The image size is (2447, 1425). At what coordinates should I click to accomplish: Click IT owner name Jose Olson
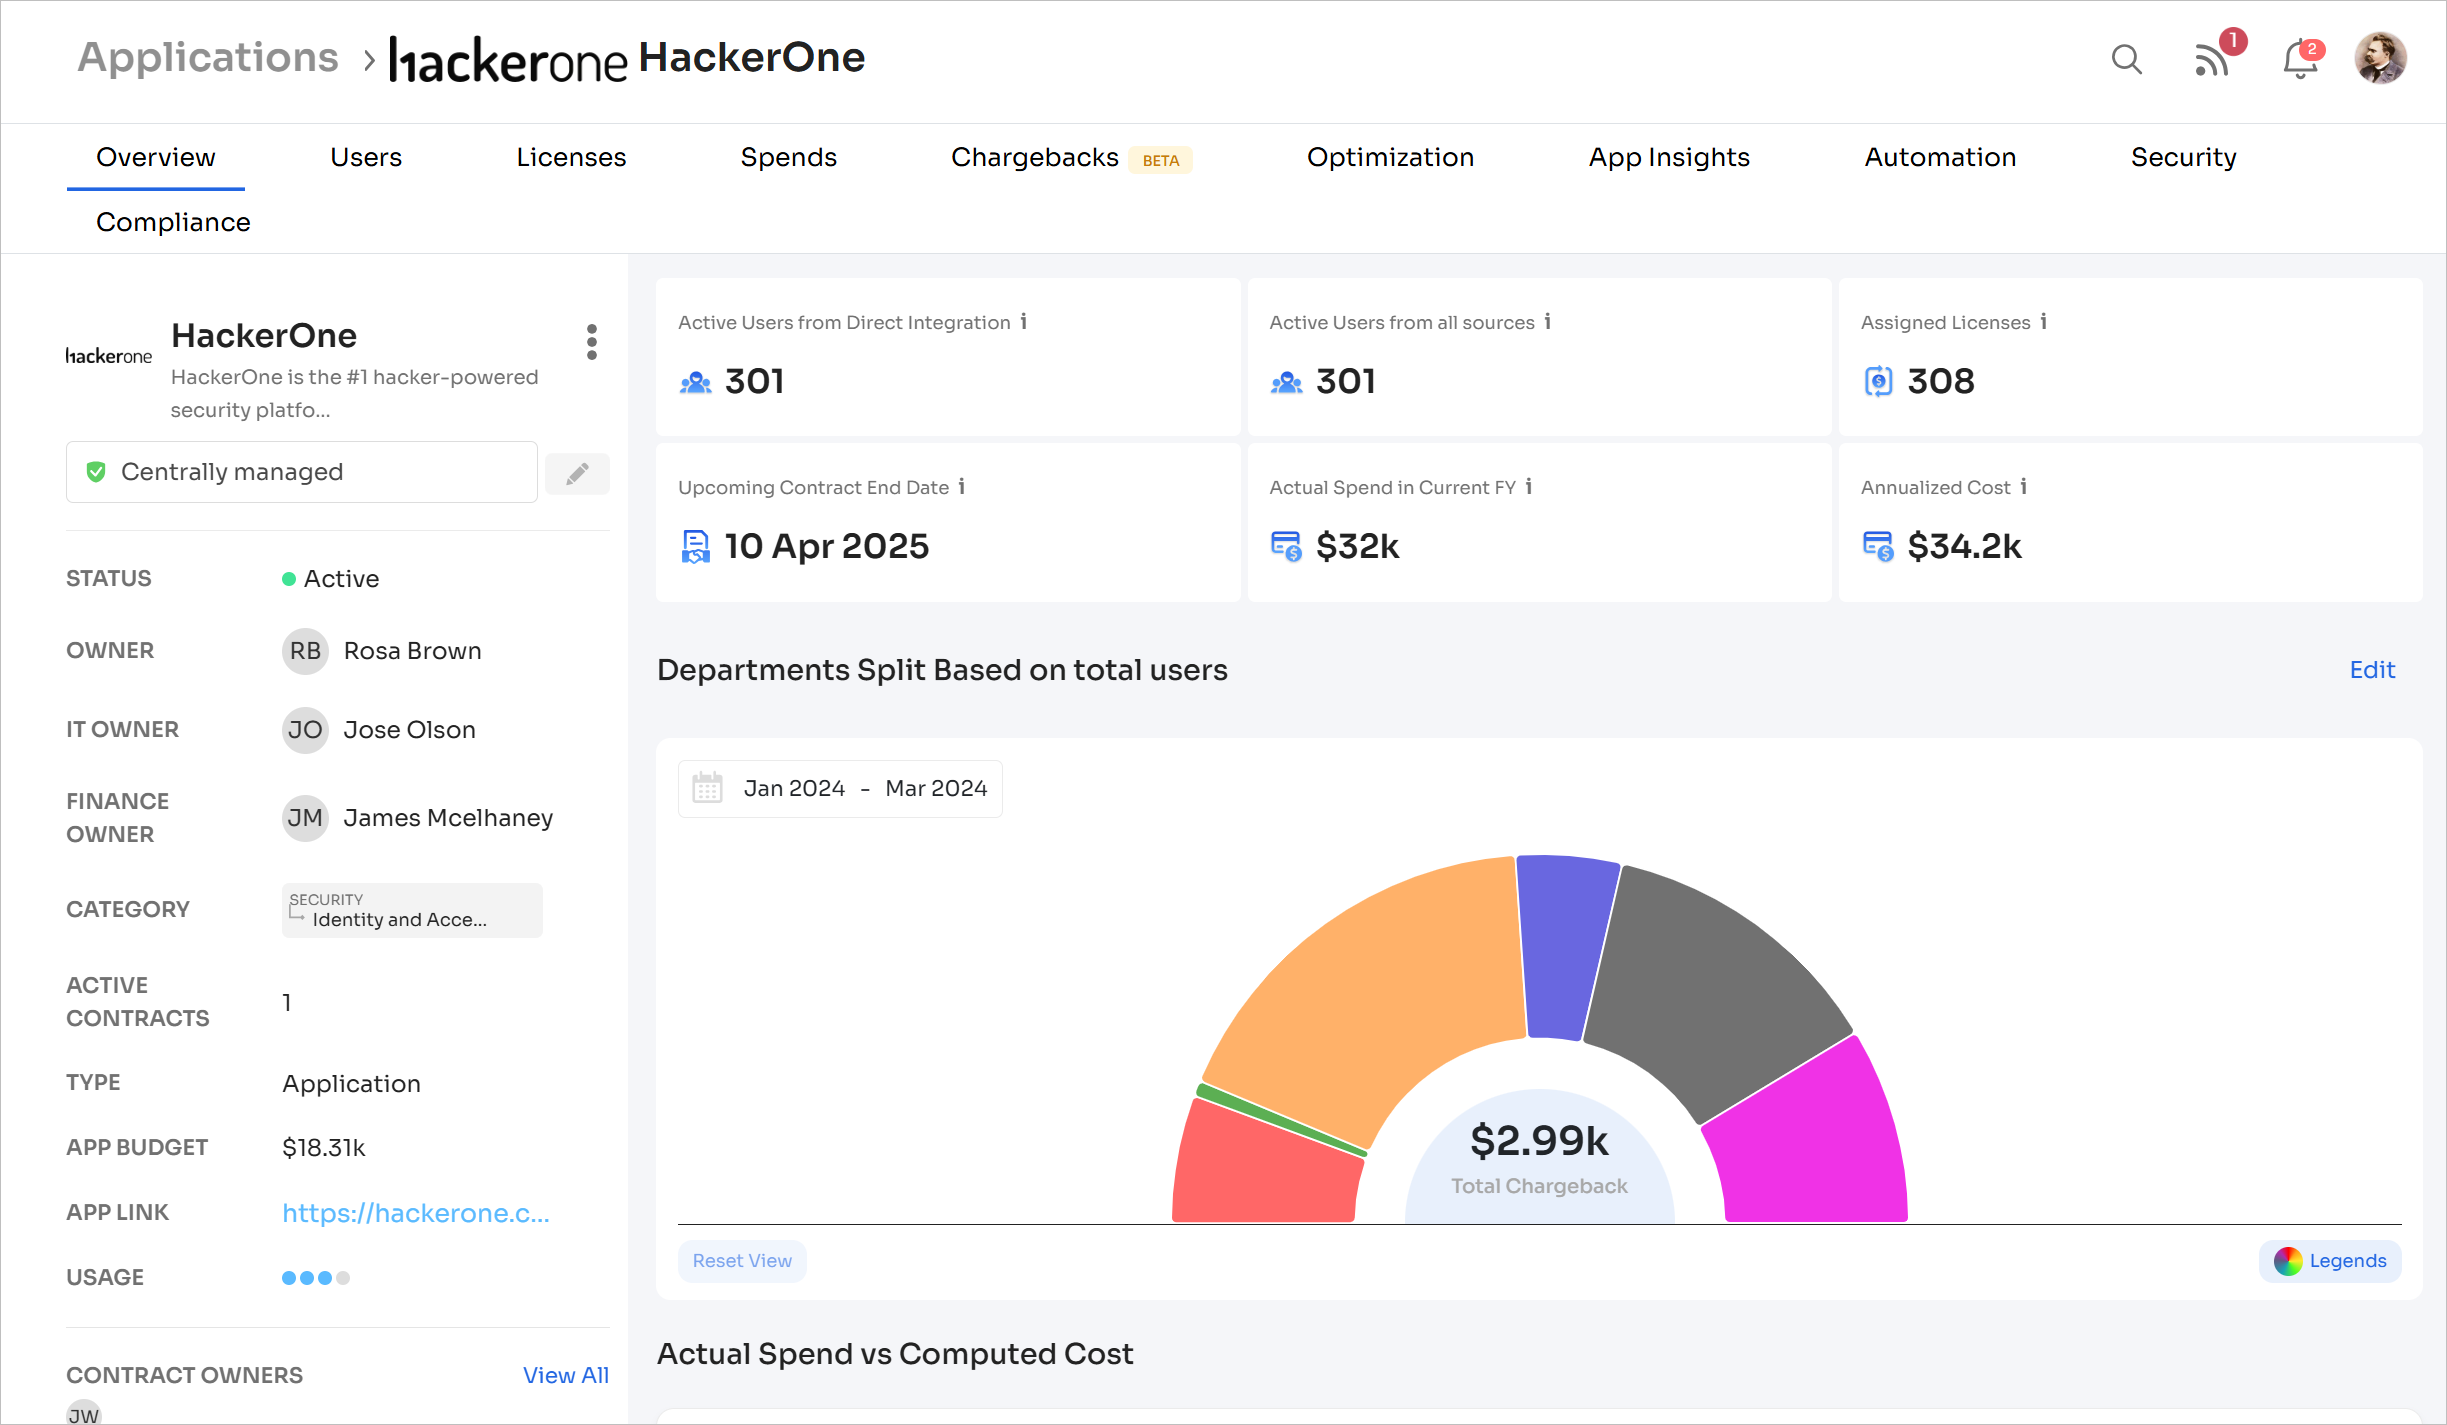coord(409,730)
